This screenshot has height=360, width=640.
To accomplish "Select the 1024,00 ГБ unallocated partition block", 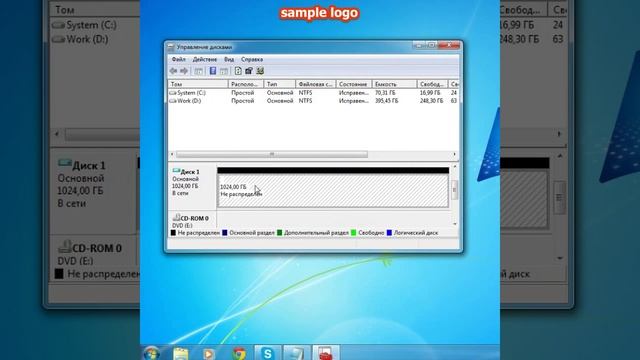I will point(333,191).
